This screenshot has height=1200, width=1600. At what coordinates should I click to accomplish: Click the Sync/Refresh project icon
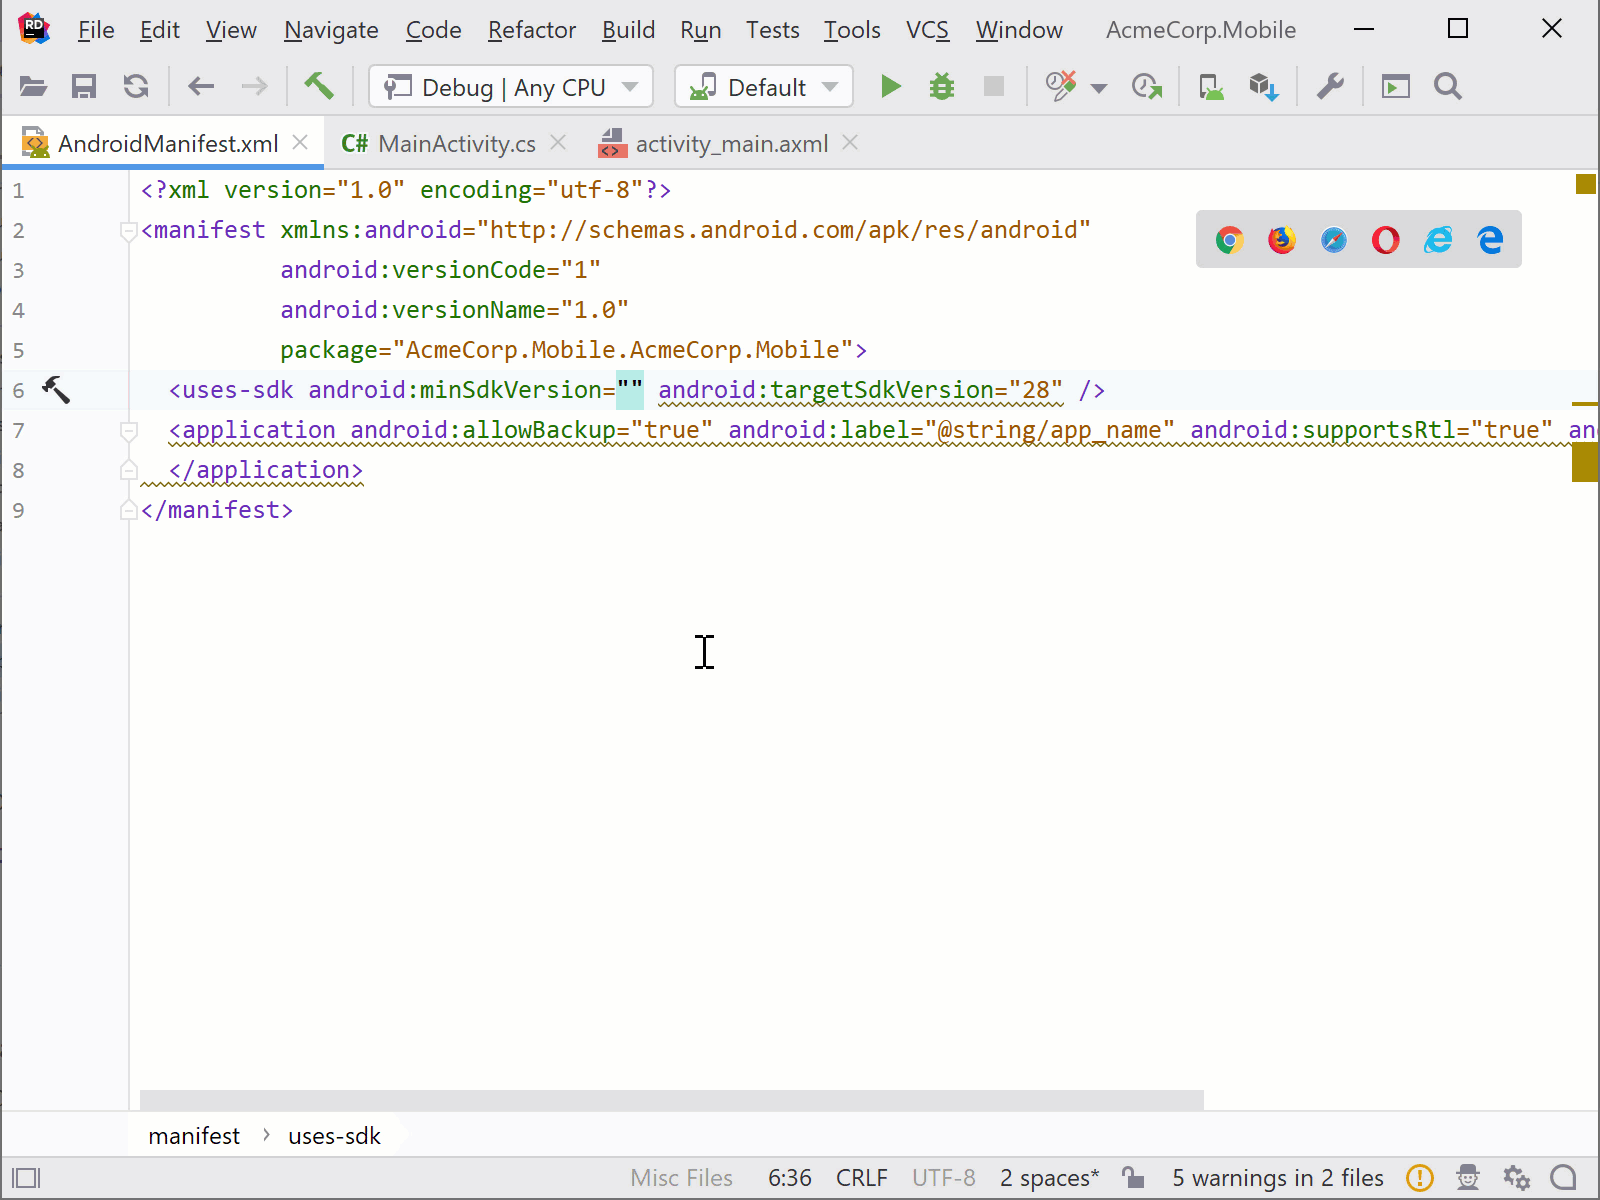(136, 86)
